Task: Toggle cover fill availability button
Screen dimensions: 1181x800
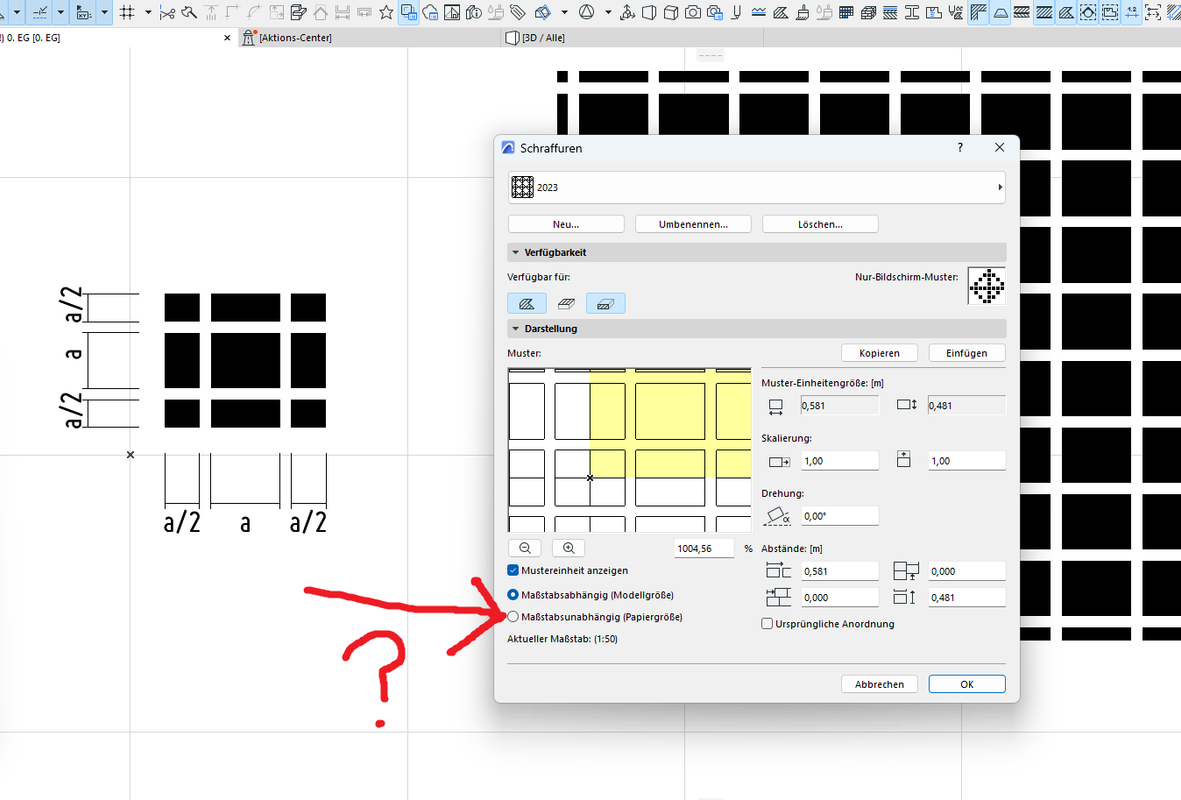Action: coord(566,304)
